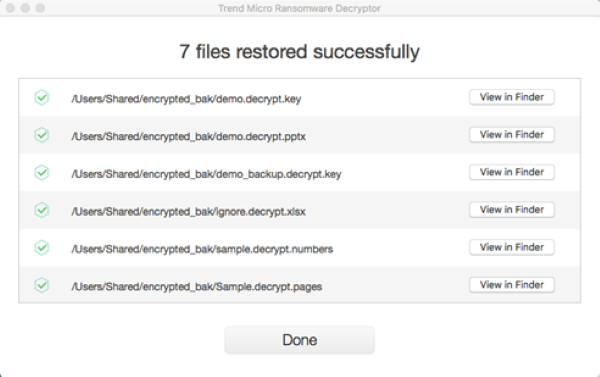This screenshot has width=600, height=377.
Task: Click the status icon beside Sample.decrypt.pages
Action: 42,285
